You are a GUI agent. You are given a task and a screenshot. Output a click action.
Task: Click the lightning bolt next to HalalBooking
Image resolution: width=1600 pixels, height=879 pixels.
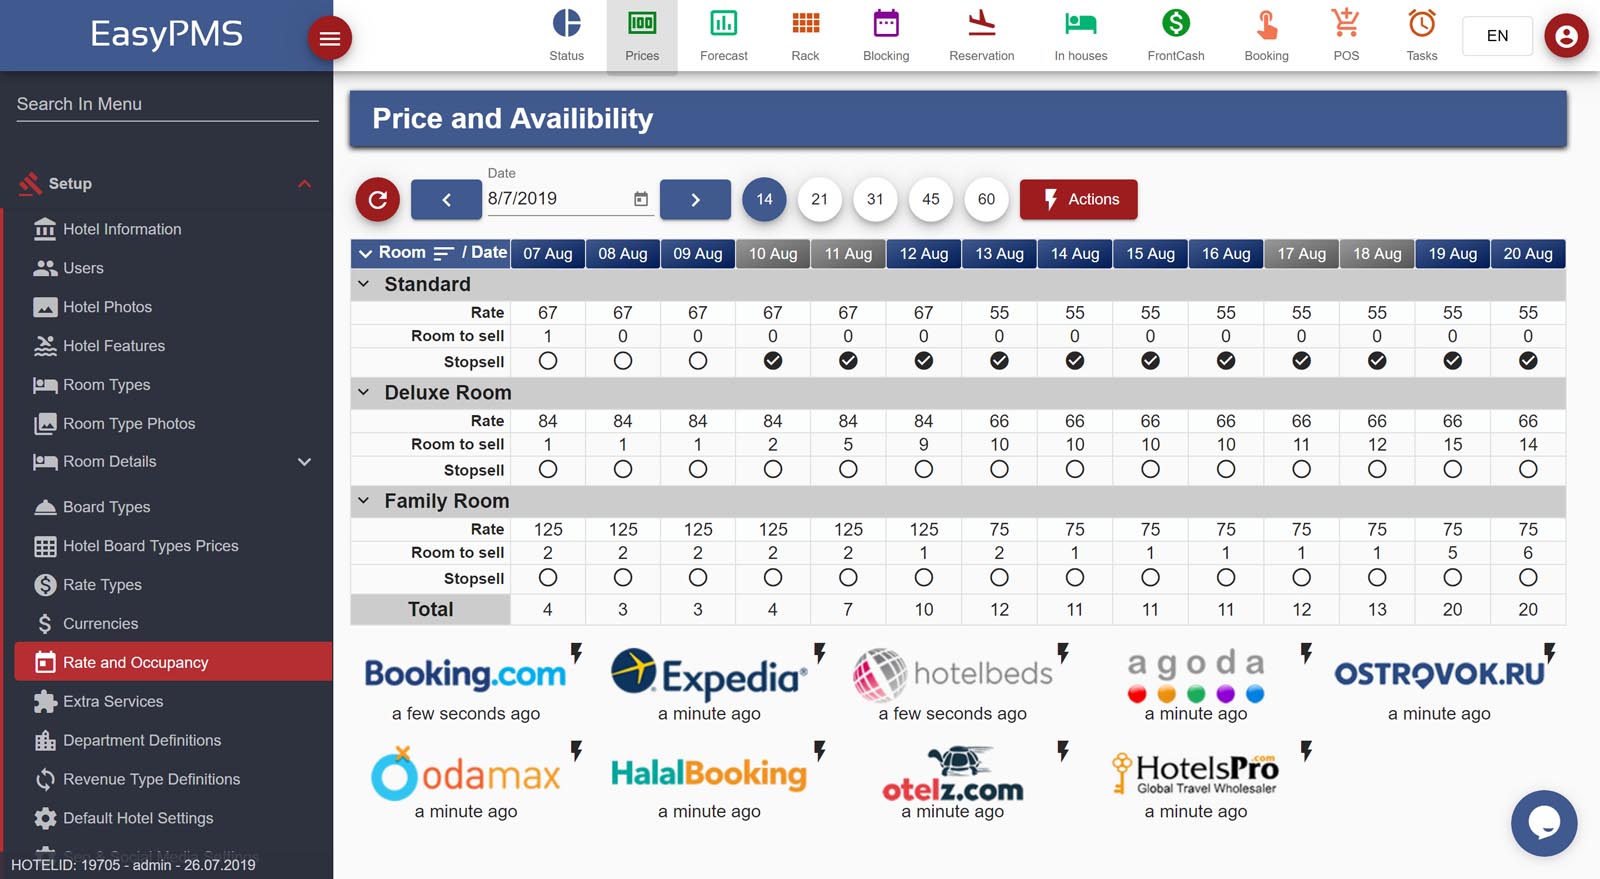[820, 751]
